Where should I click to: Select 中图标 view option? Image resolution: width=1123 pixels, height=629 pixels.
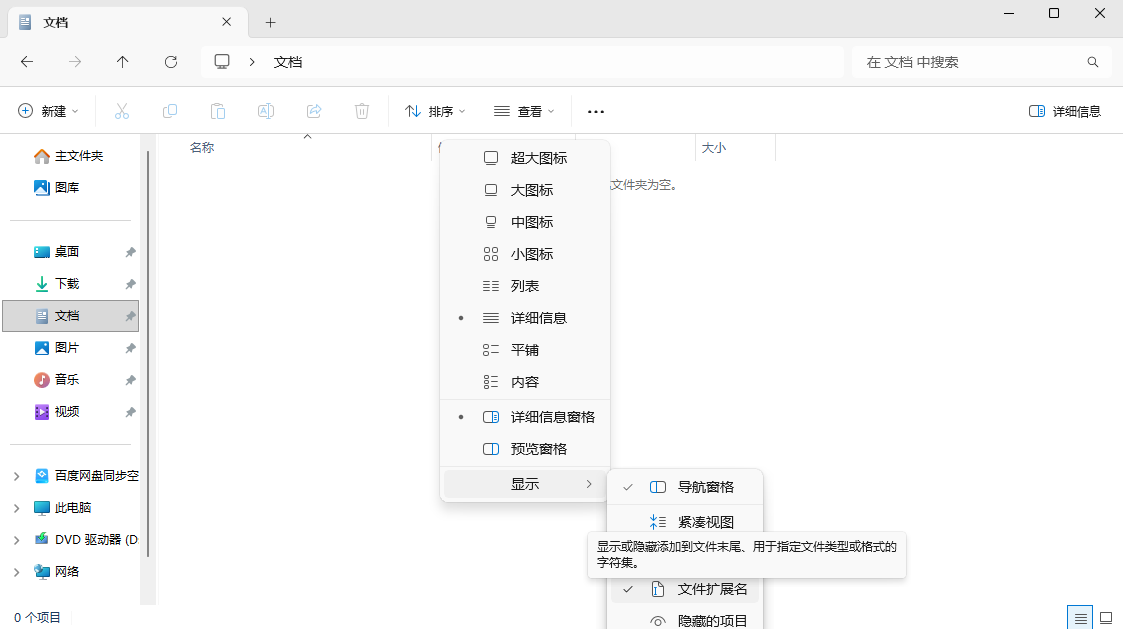(525, 222)
